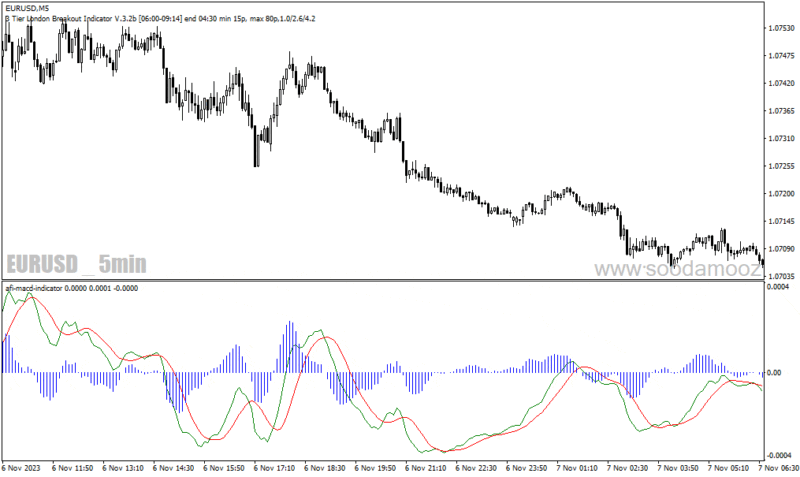Click the 6 Nov 13:10 time label

pos(123,468)
